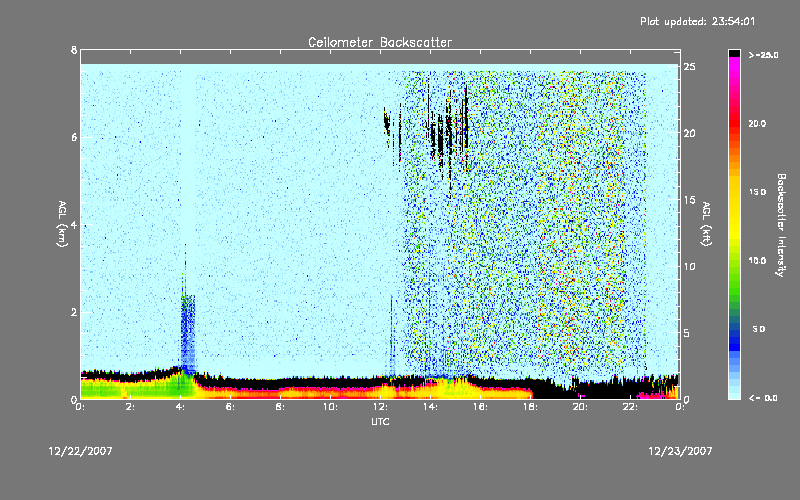Click the "12:" UTC time tick
Viewport: 800px width, 500px height.
pyautogui.click(x=381, y=407)
